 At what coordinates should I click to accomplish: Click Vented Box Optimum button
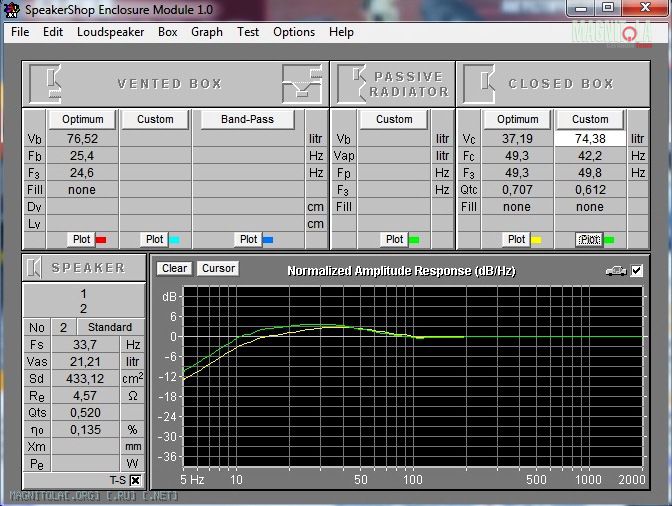(x=82, y=120)
